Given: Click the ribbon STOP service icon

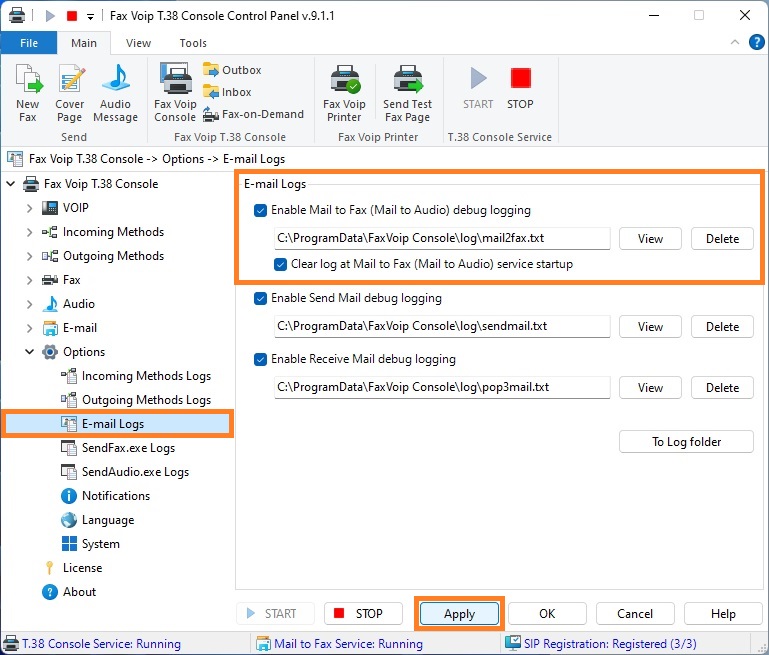Looking at the screenshot, I should (x=520, y=88).
